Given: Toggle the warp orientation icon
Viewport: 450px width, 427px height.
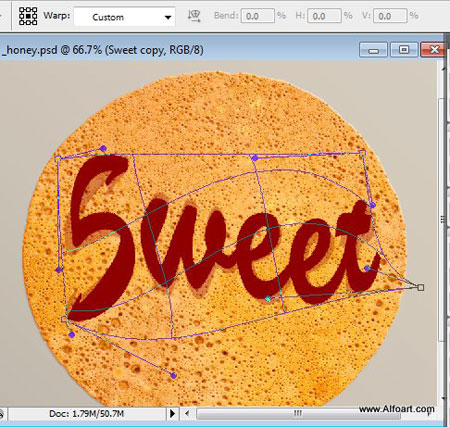Looking at the screenshot, I should click(x=194, y=16).
